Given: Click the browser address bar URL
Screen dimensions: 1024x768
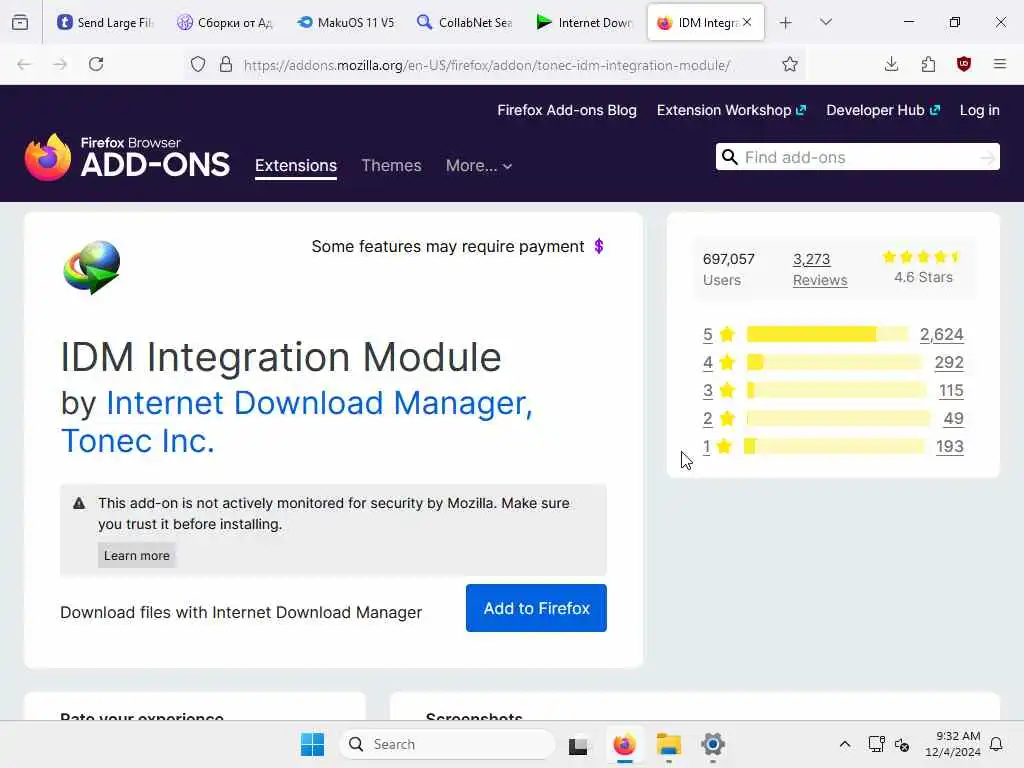Looking at the screenshot, I should click(487, 65).
